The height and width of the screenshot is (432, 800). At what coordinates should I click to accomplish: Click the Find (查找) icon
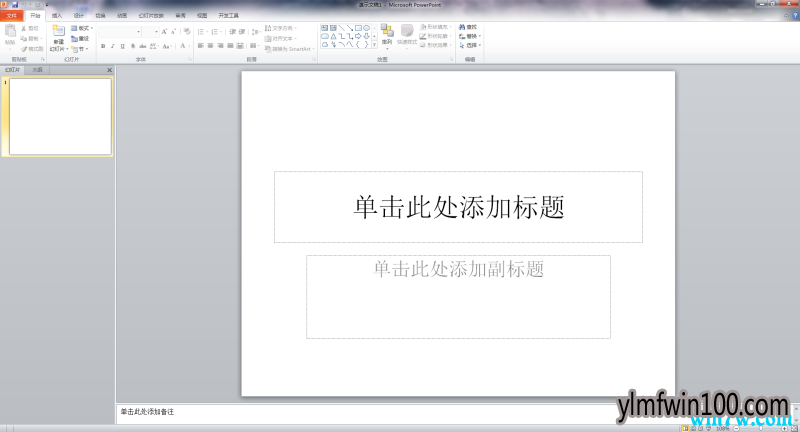pos(468,27)
